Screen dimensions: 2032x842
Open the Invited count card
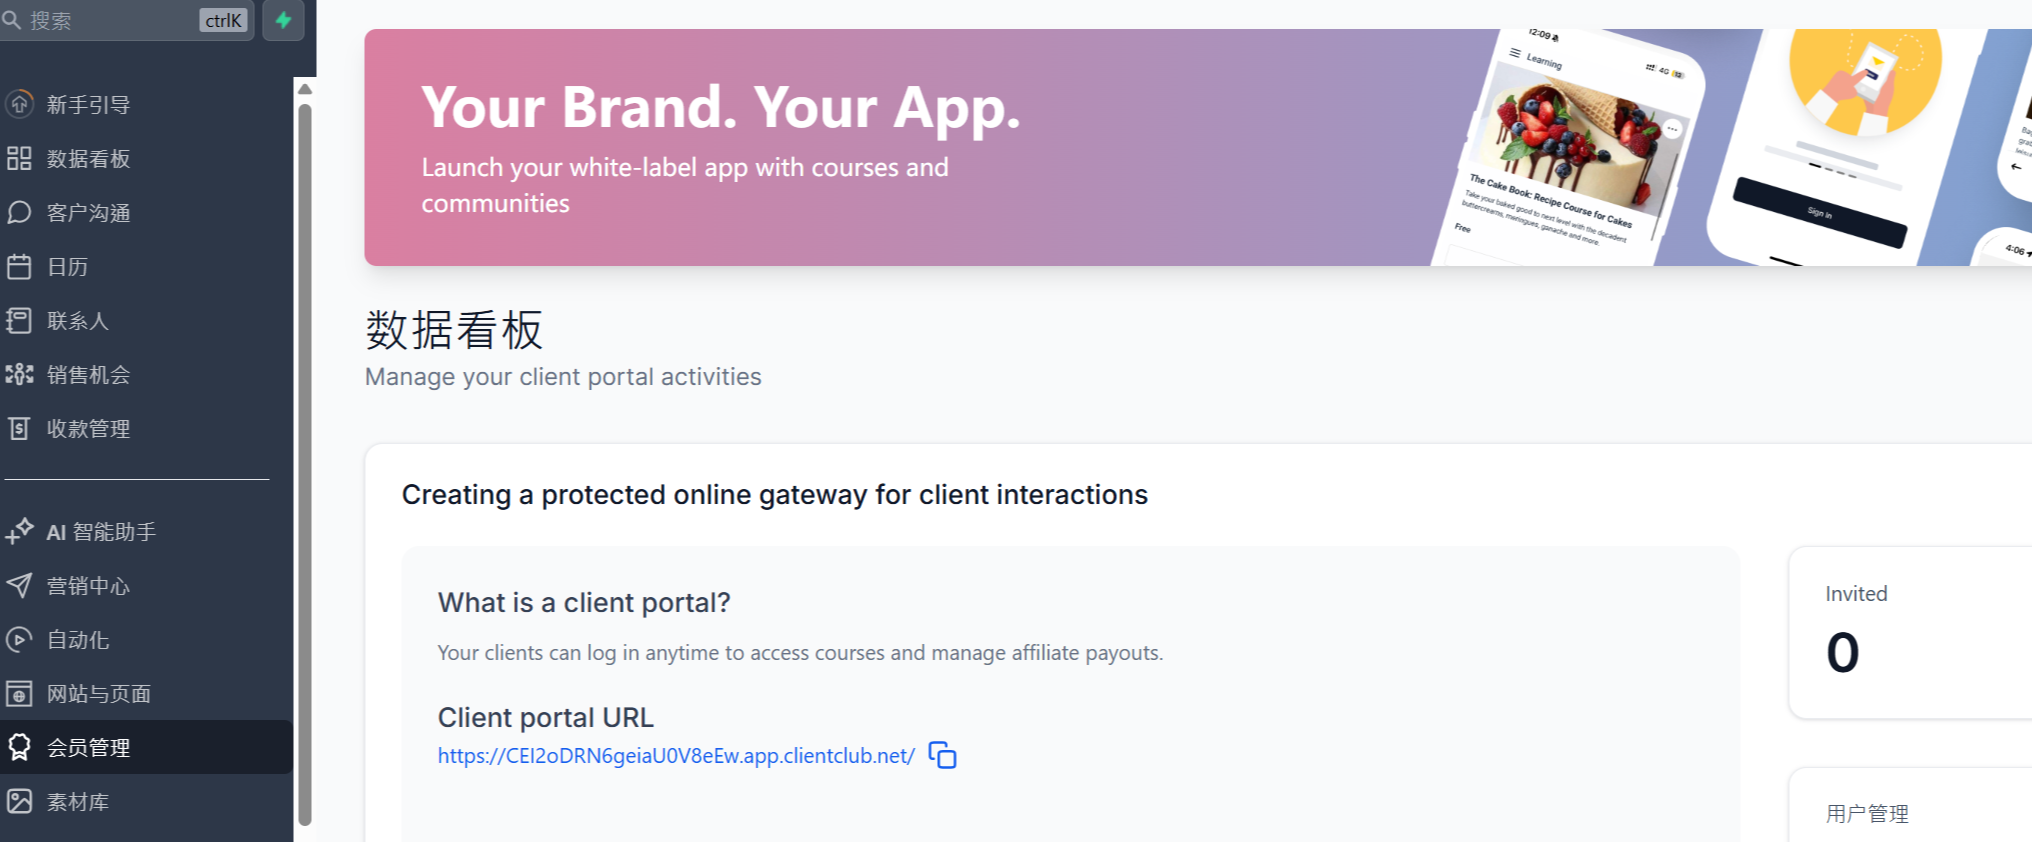[1910, 632]
